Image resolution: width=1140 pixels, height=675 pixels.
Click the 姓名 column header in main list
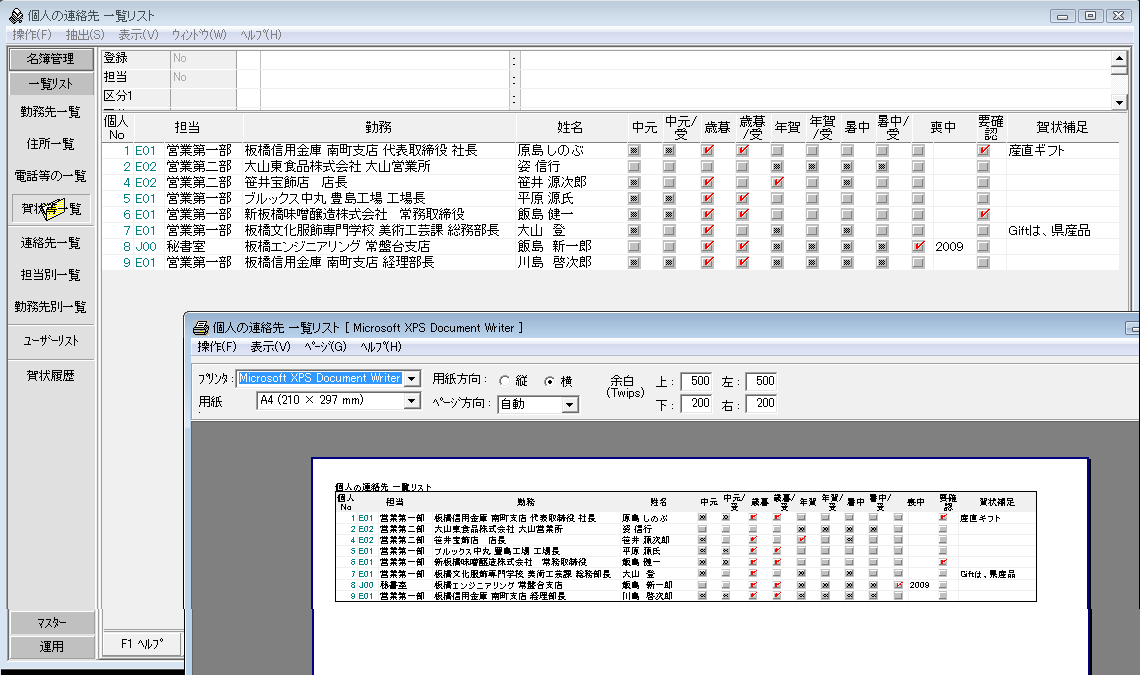570,127
